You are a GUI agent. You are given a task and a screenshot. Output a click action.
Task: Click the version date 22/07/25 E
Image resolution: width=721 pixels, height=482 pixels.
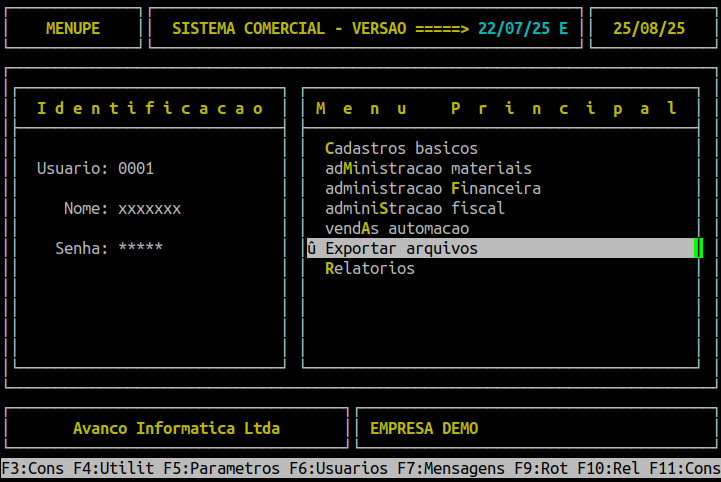(523, 29)
